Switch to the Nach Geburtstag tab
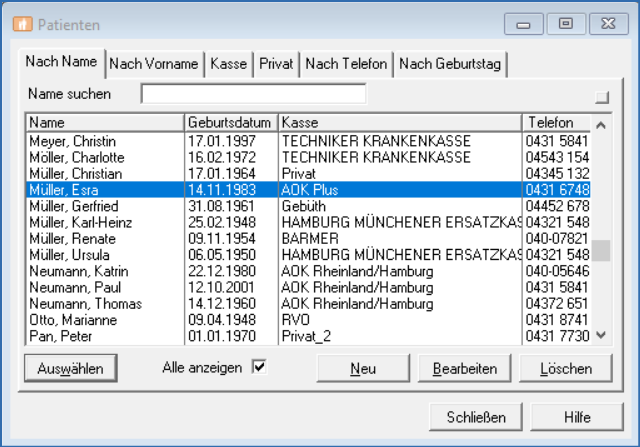 click(450, 64)
